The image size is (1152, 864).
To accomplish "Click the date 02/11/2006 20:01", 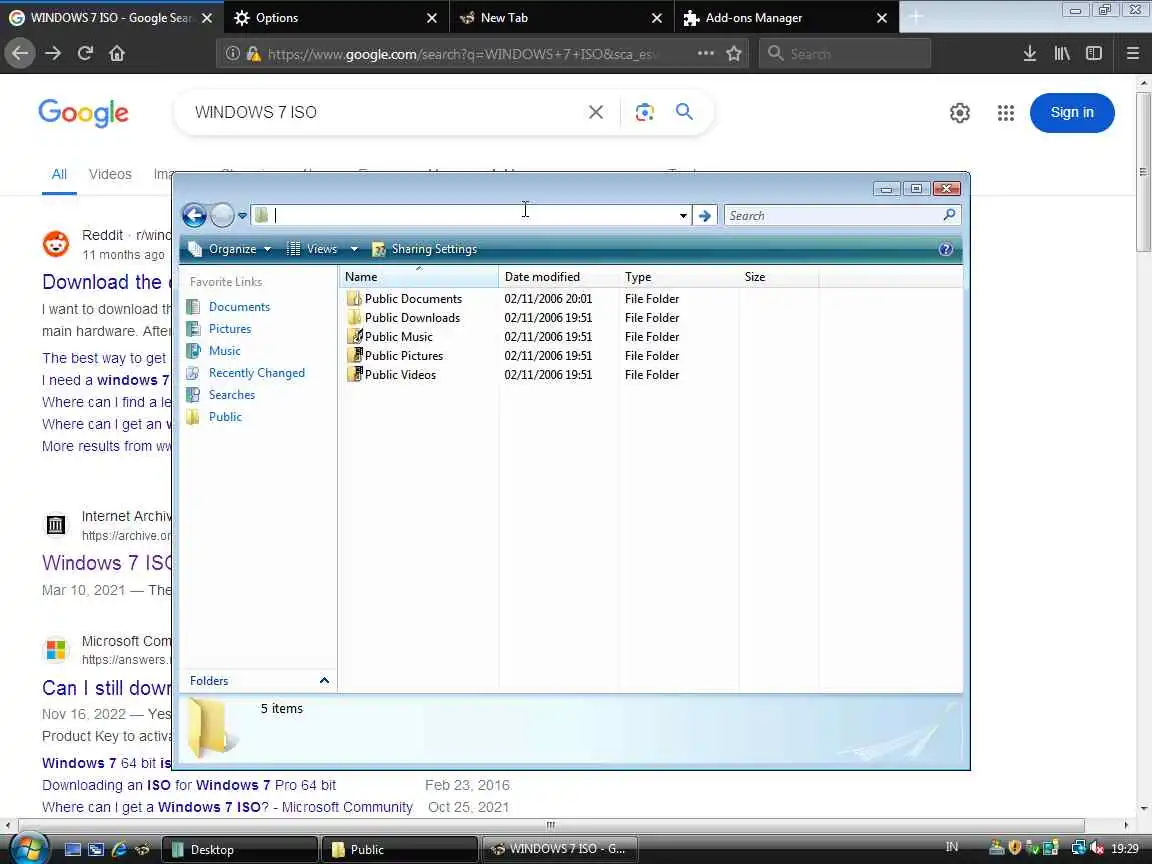I will tap(548, 299).
